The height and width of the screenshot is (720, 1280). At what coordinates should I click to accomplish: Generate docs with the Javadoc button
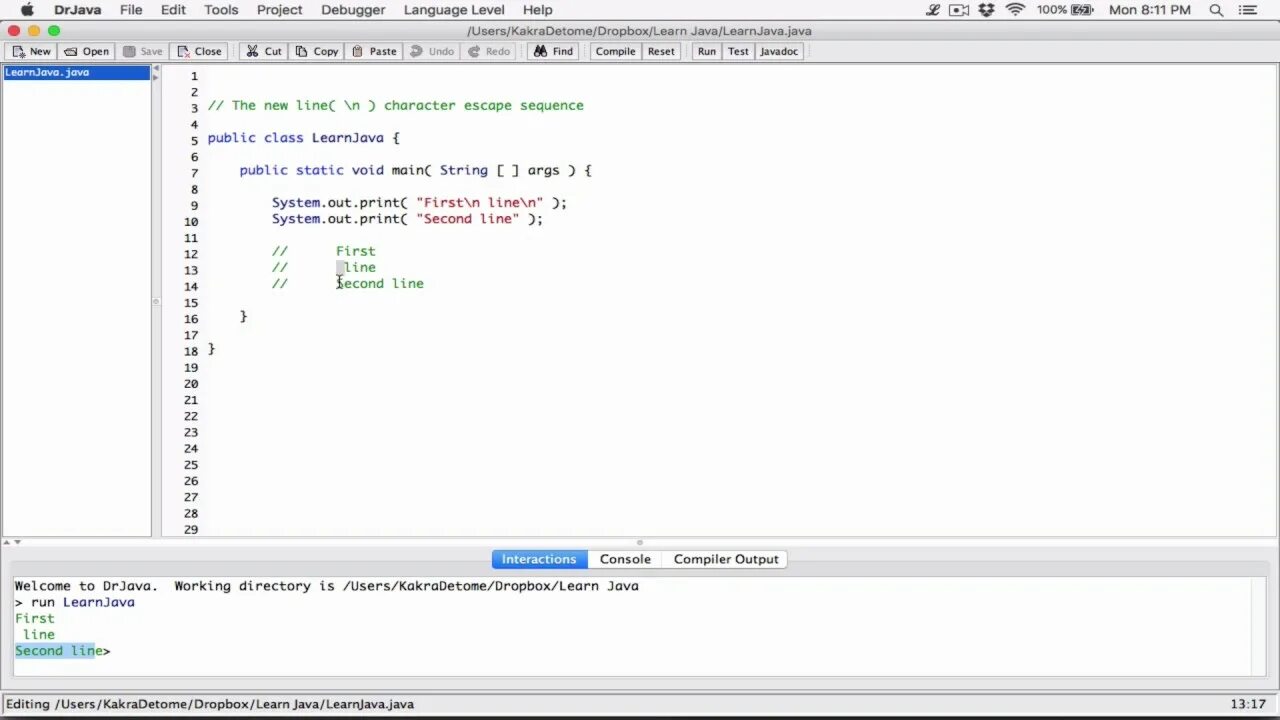click(x=779, y=51)
